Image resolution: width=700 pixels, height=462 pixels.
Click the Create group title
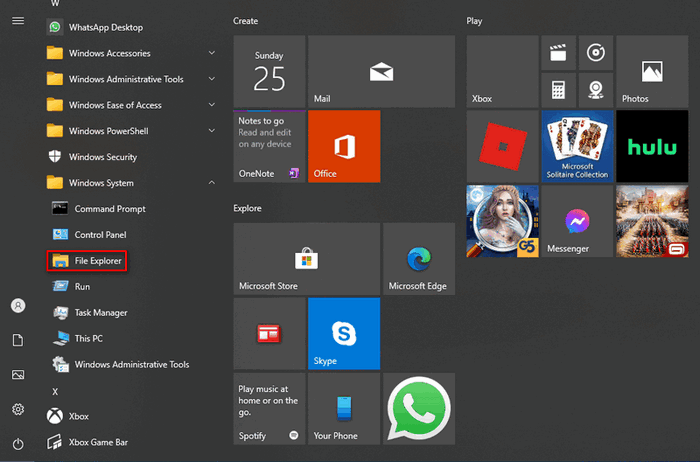pos(246,21)
